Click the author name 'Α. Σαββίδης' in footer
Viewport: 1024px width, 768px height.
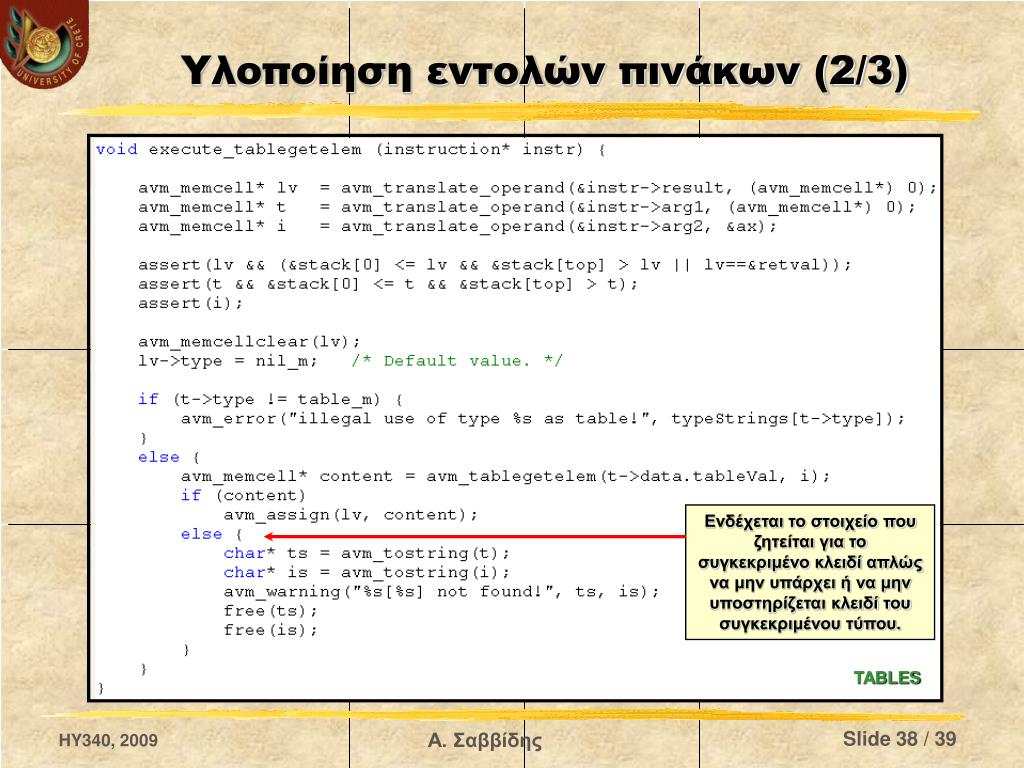click(485, 741)
